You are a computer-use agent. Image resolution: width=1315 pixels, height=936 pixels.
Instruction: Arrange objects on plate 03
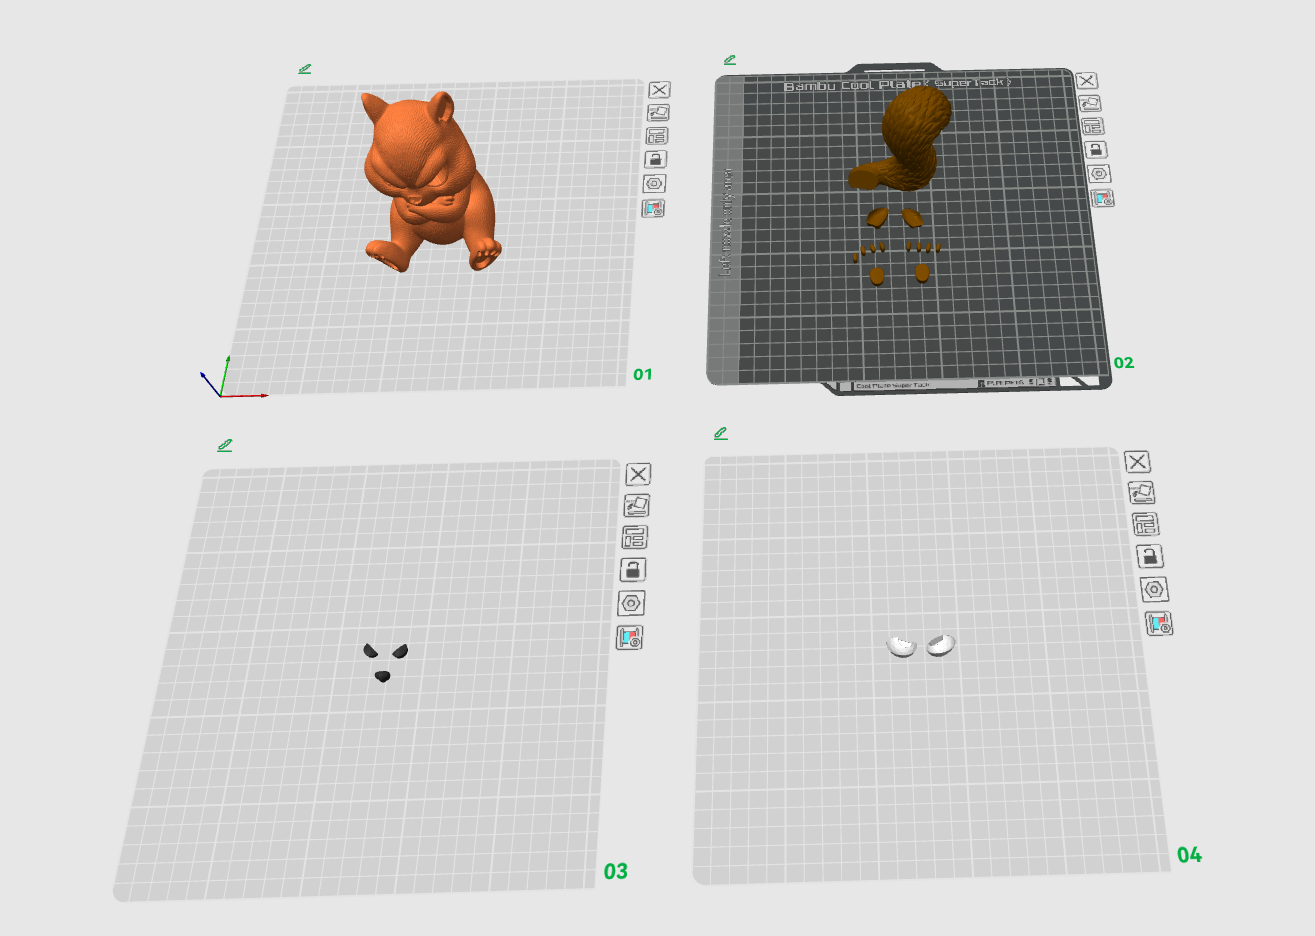tap(635, 537)
